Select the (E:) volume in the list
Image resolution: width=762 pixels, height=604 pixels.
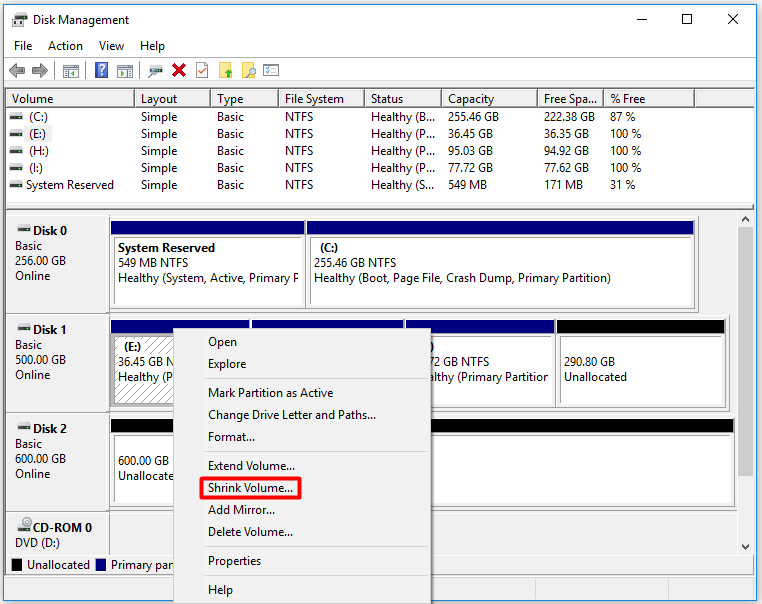(37, 134)
